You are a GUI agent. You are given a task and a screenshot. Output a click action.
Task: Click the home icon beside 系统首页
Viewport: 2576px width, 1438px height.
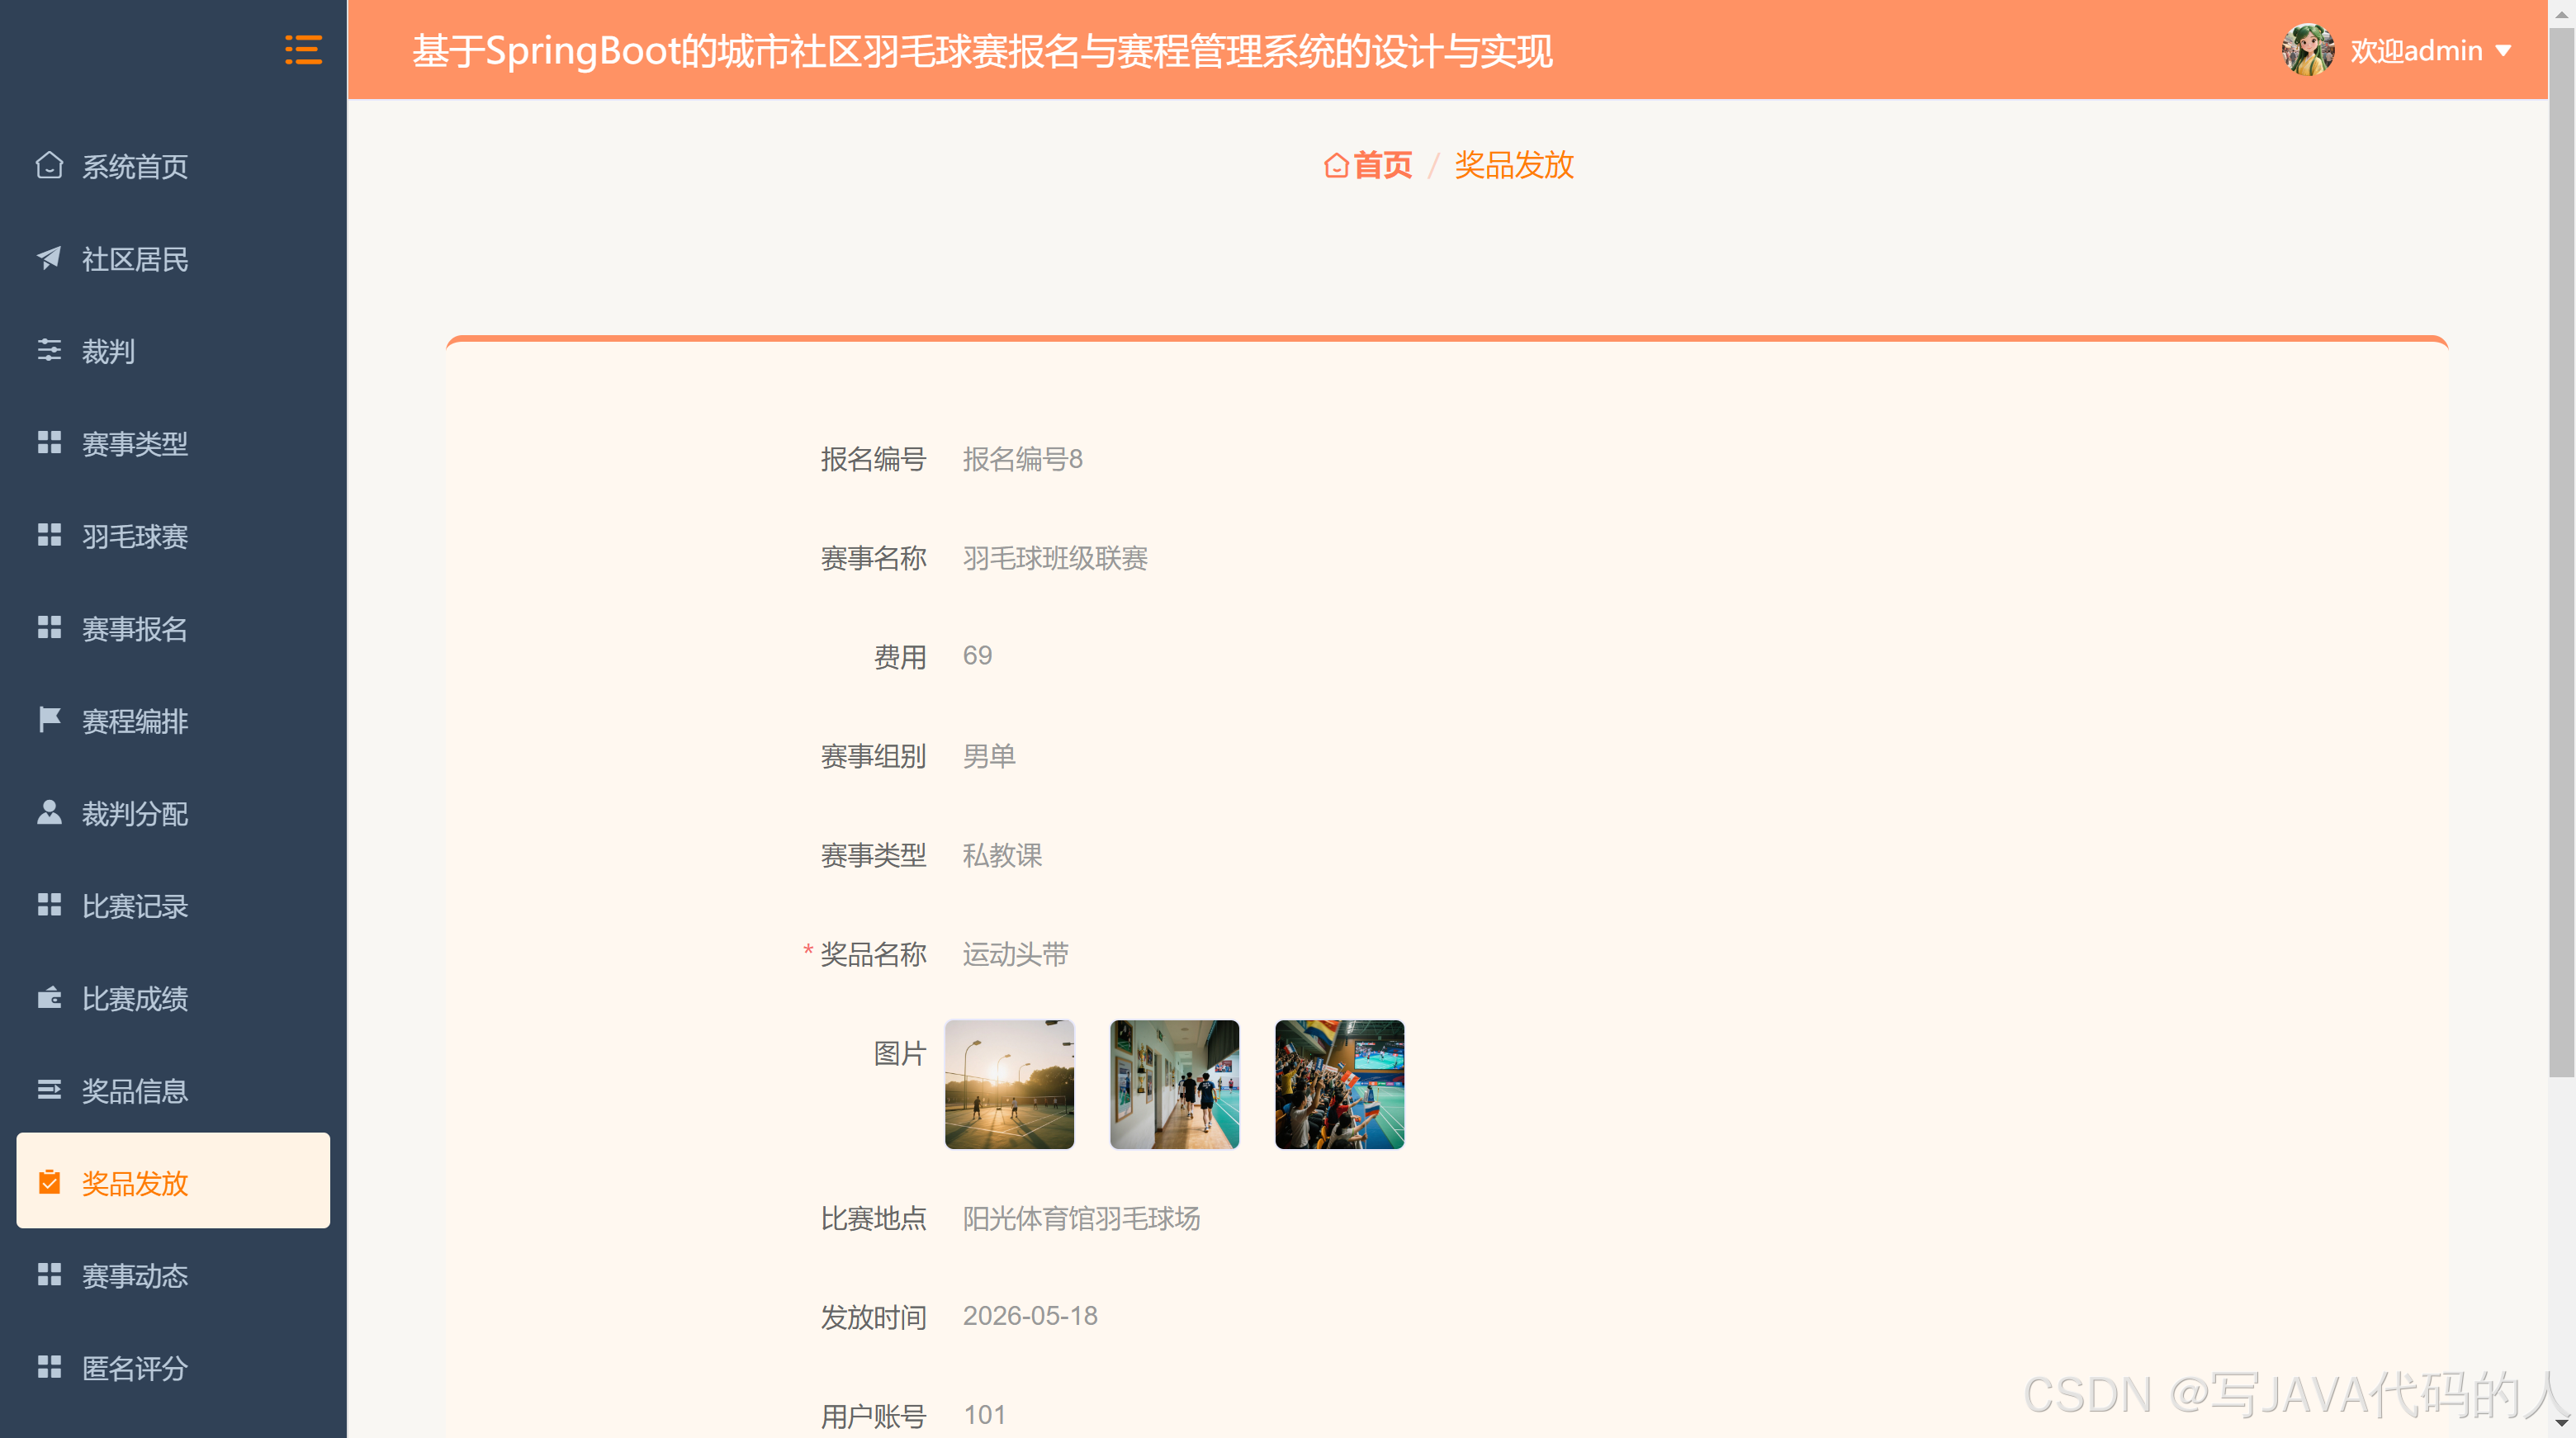pos(49,165)
